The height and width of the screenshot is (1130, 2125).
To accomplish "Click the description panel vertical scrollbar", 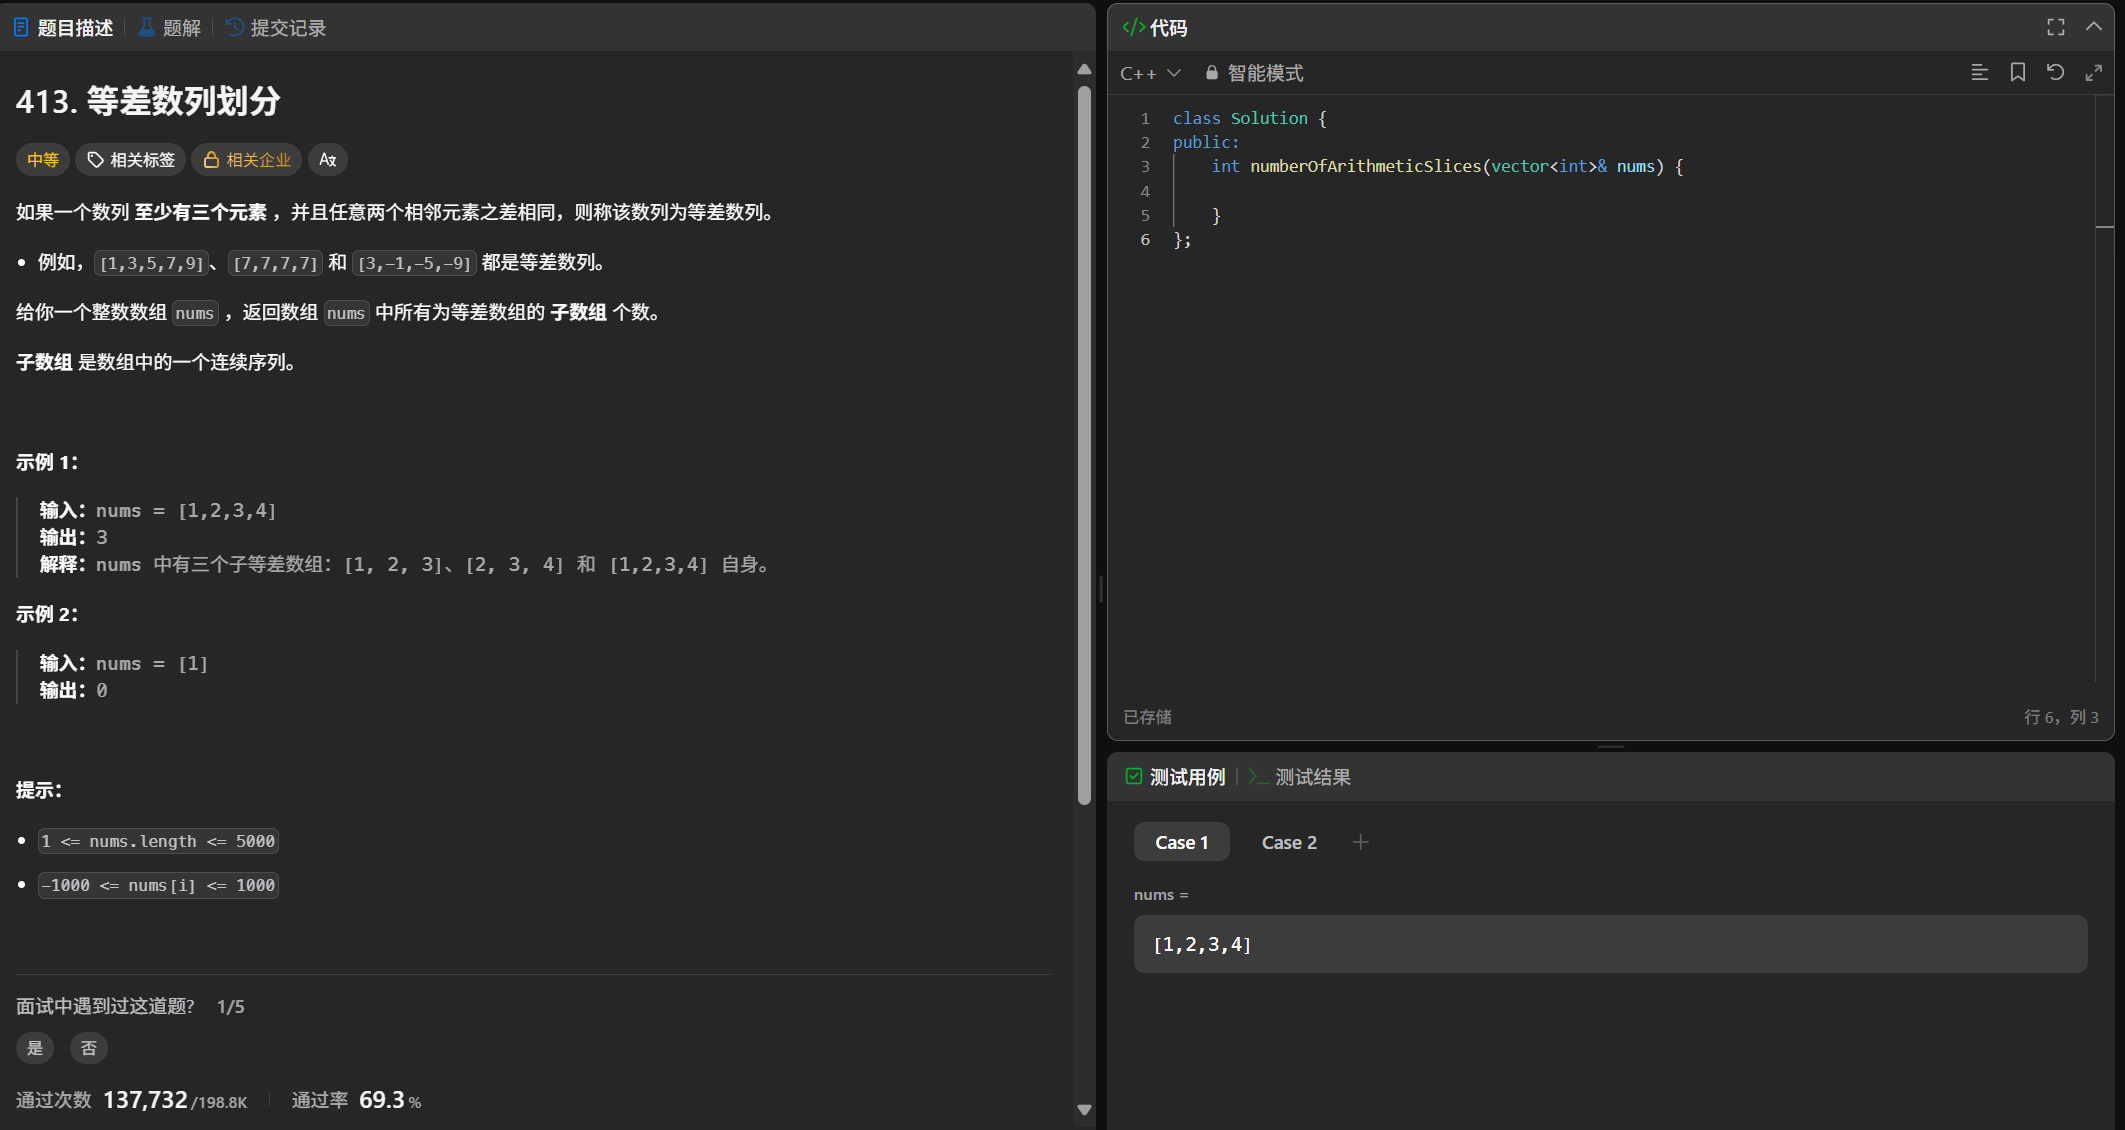I will click(x=1084, y=445).
